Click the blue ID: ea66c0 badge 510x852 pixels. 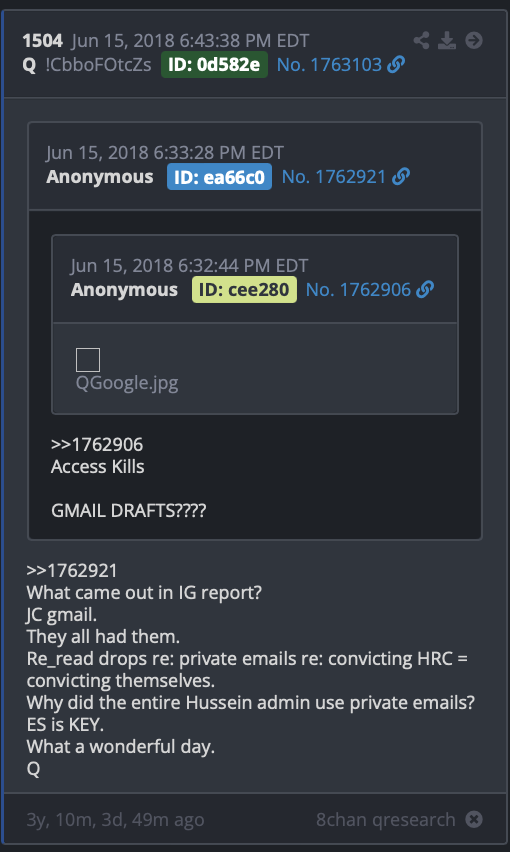[219, 177]
